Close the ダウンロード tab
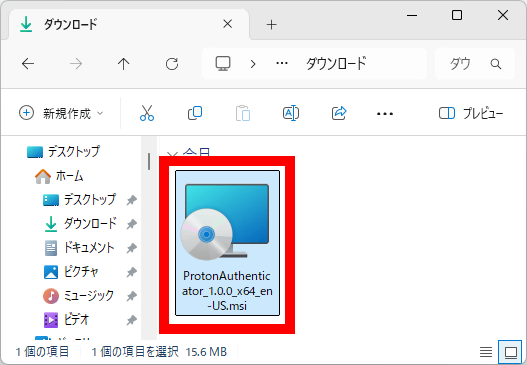 point(228,24)
